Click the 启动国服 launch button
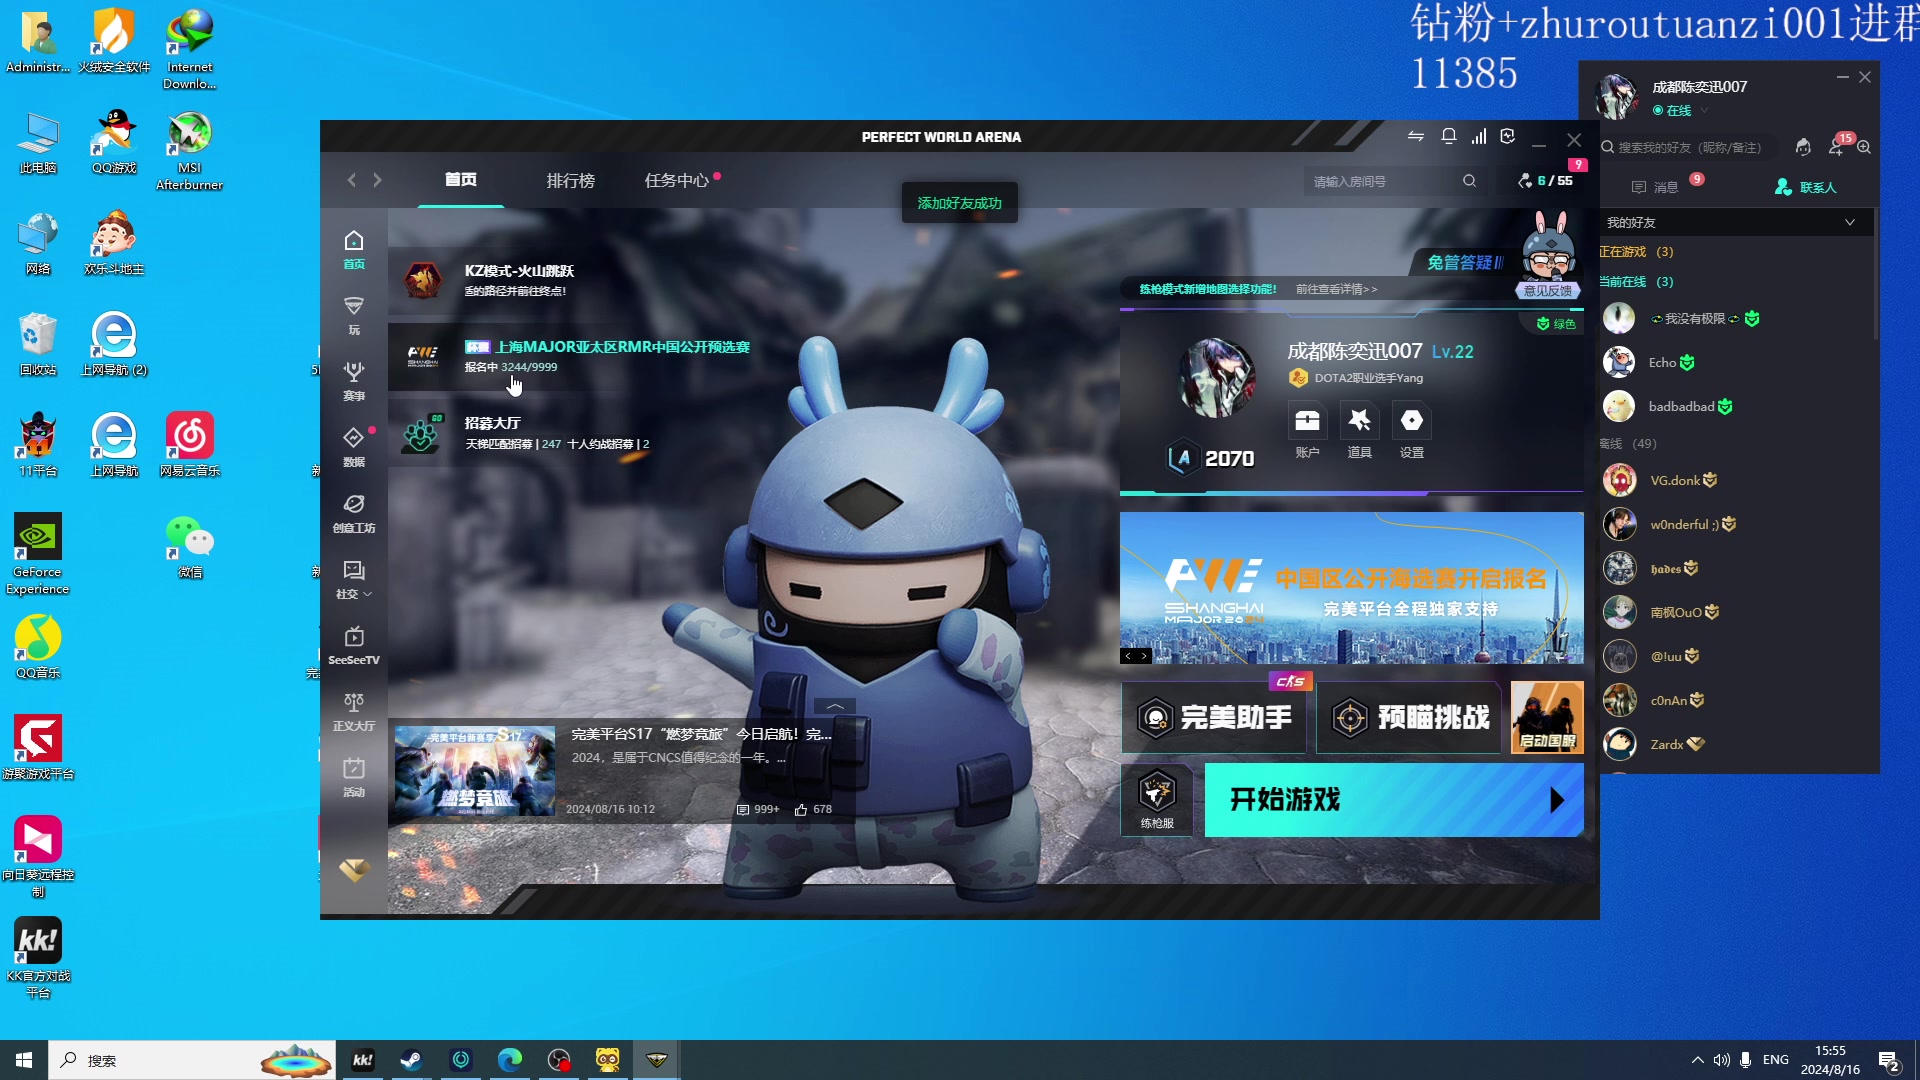 pyautogui.click(x=1547, y=717)
